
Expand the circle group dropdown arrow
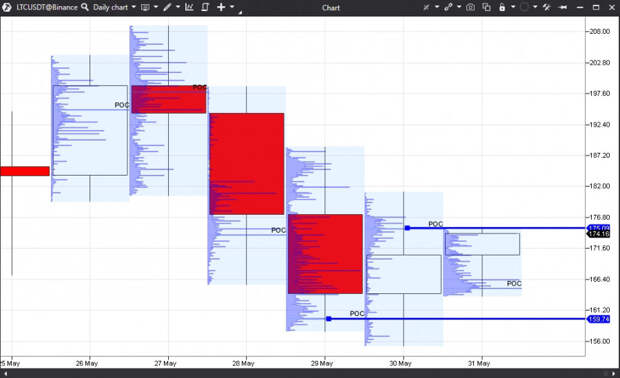point(535,7)
